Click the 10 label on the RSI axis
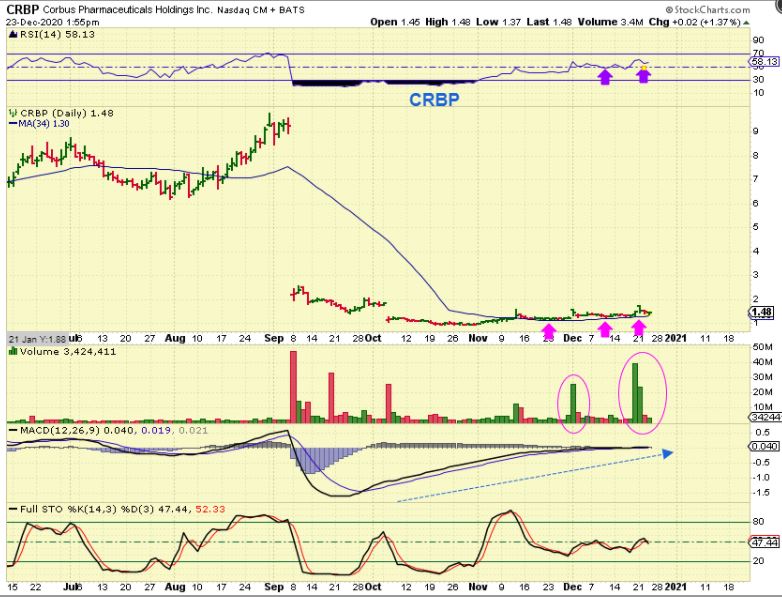Image resolution: width=782 pixels, height=597 pixels. 759,92
